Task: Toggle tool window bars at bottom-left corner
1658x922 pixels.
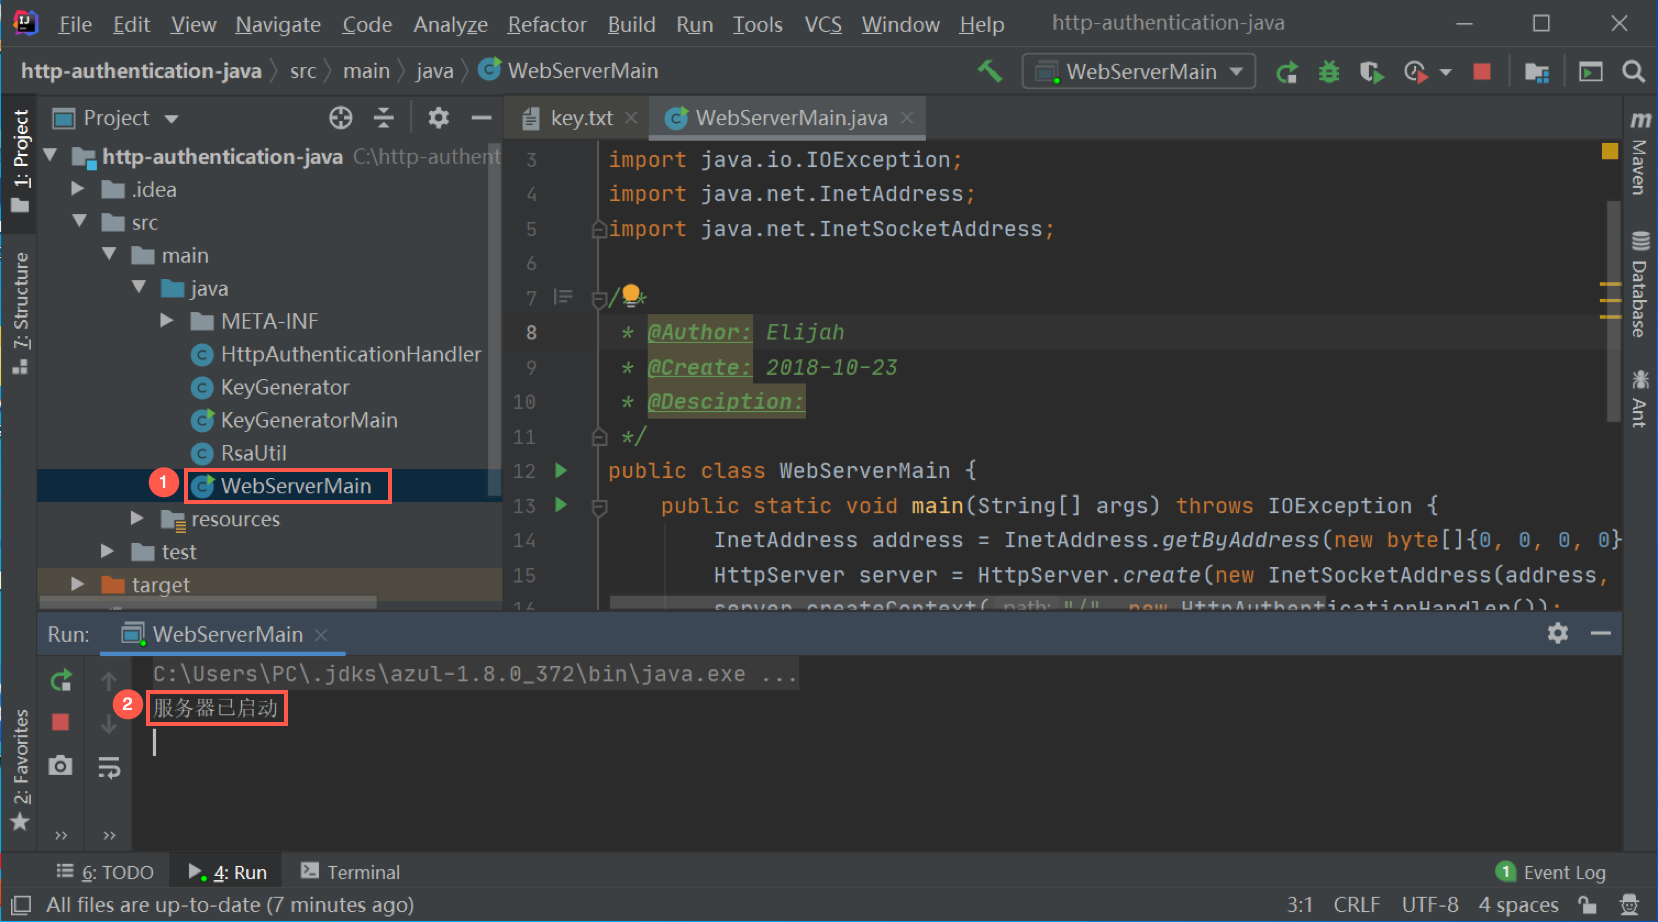Action: tap(21, 905)
